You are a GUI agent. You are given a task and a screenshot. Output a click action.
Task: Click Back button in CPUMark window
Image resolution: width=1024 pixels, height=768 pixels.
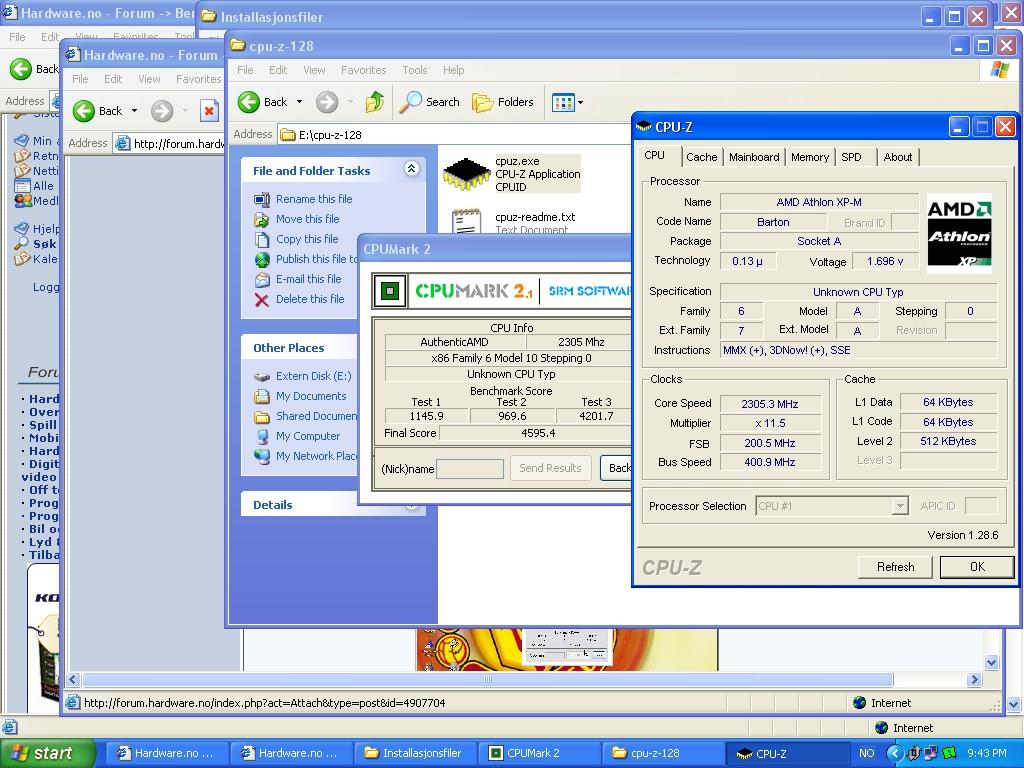pyautogui.click(x=616, y=468)
